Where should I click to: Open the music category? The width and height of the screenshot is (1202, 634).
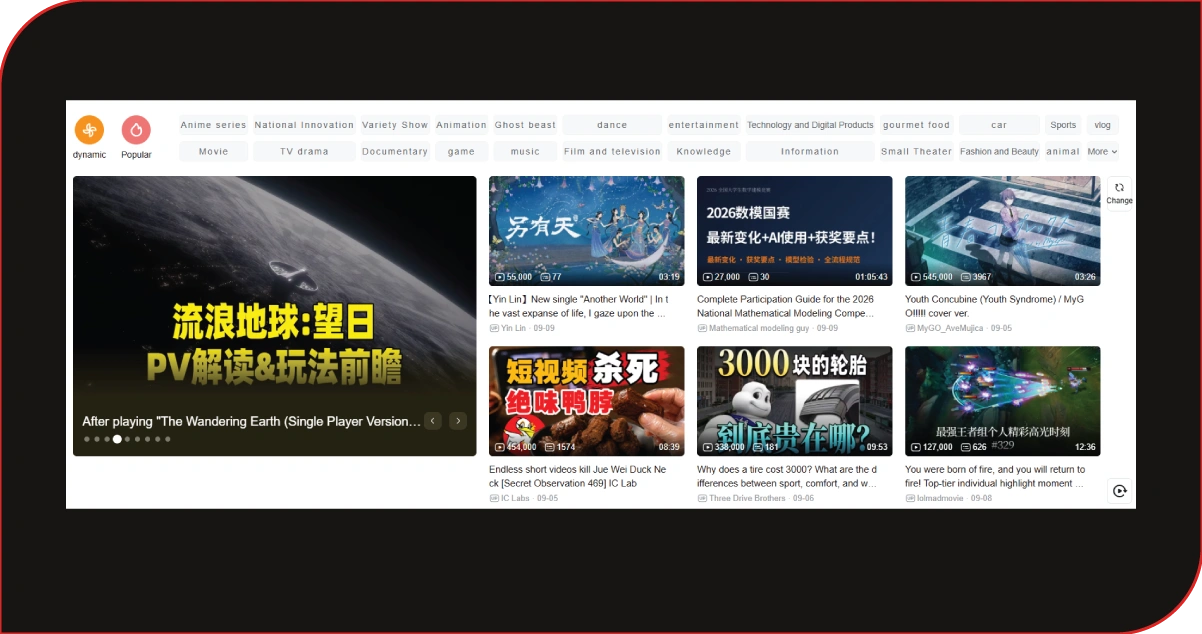click(525, 152)
